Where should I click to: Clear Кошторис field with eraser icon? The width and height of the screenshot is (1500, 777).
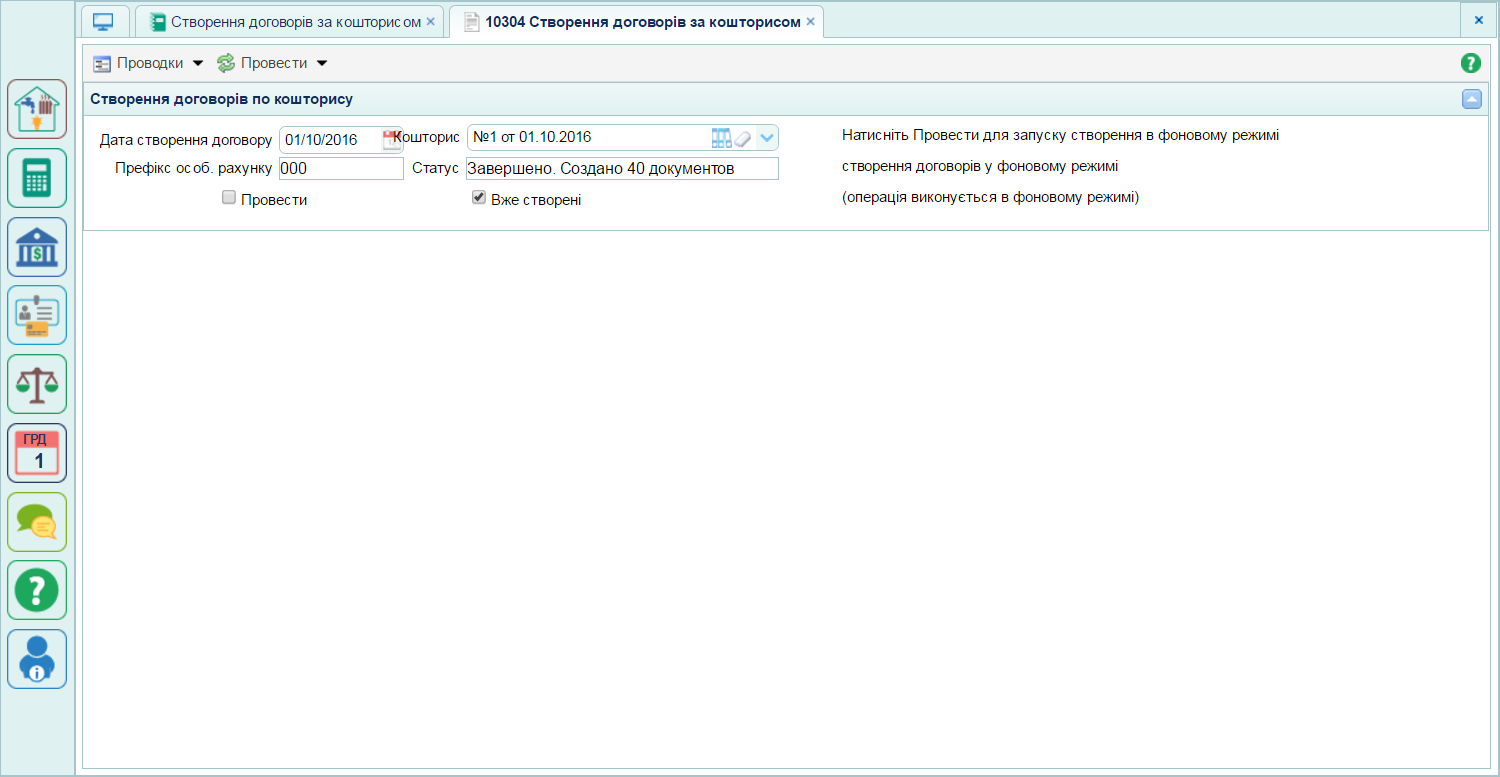pyautogui.click(x=743, y=138)
